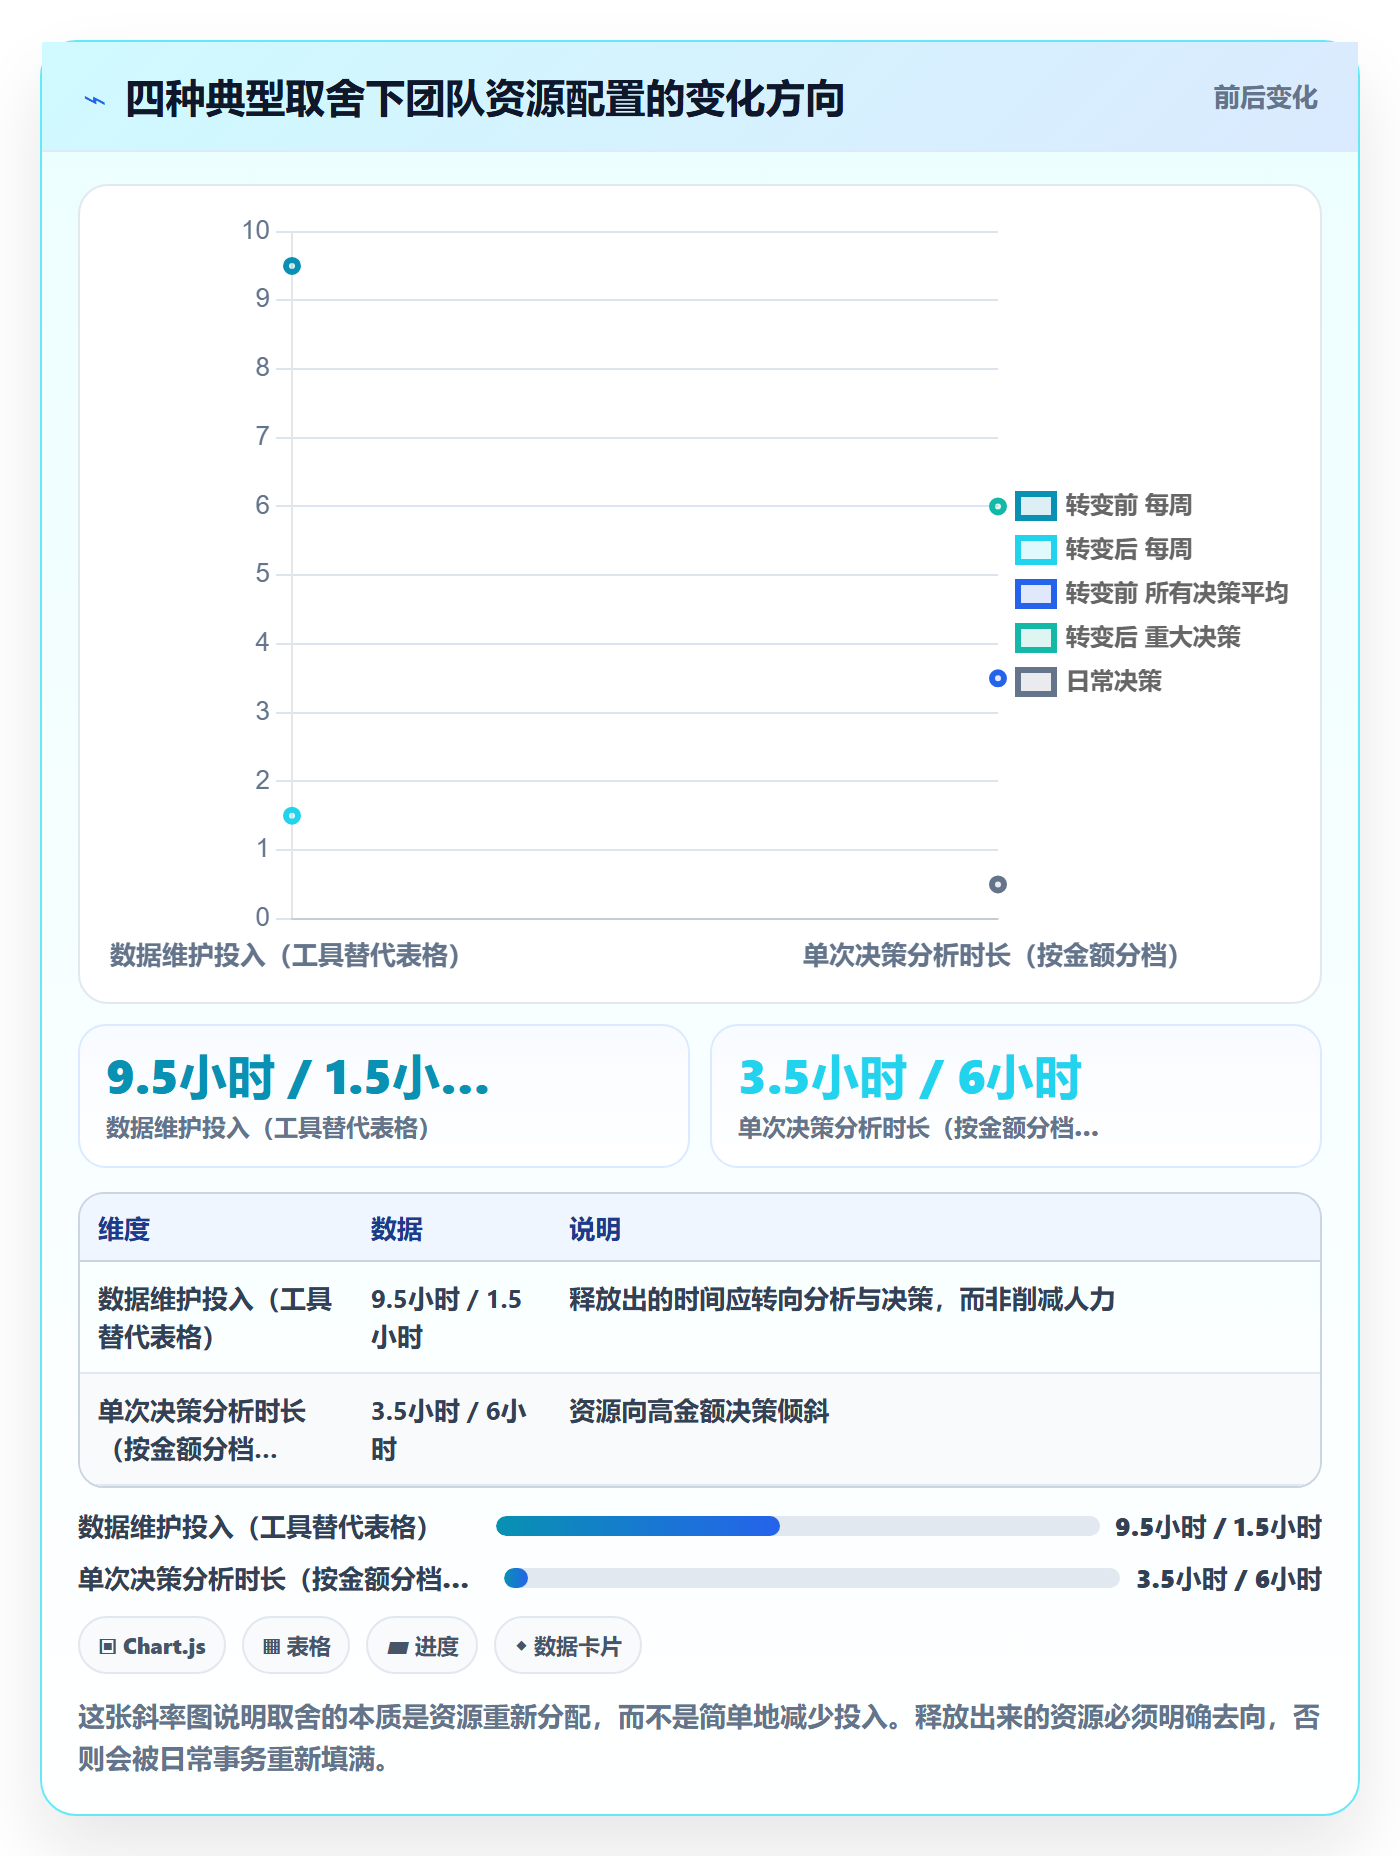Click table cell 3.5小时 / 6小 时

pyautogui.click(x=449, y=1430)
